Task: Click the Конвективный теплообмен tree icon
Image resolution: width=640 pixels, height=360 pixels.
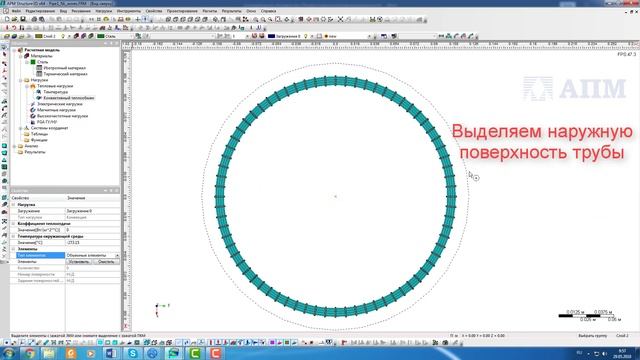Action: pyautogui.click(x=39, y=98)
